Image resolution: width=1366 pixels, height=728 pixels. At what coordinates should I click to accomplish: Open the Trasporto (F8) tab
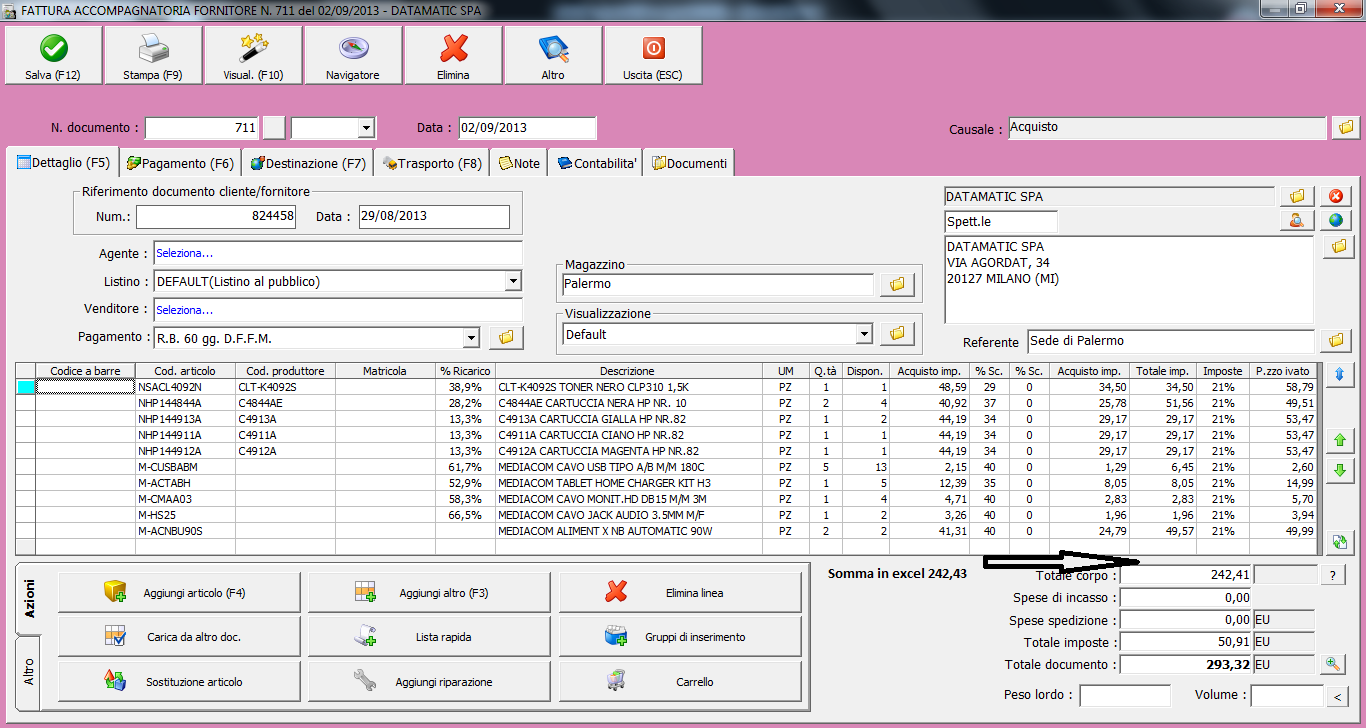pyautogui.click(x=432, y=163)
